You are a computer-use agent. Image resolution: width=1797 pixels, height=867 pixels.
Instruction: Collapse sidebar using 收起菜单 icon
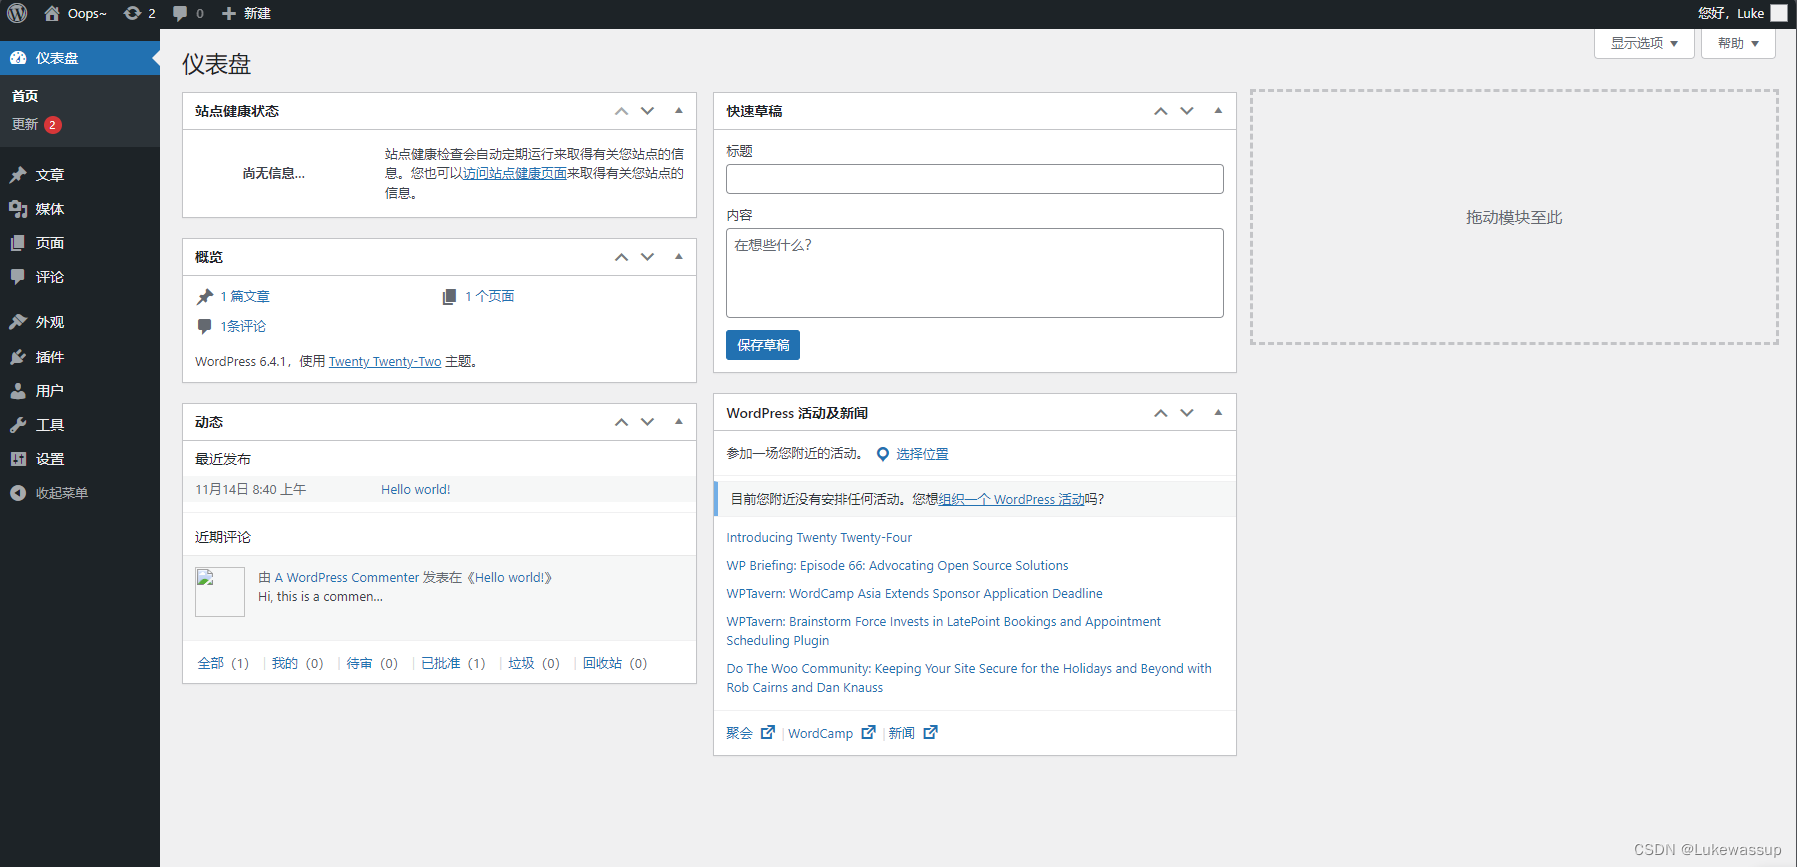pos(18,493)
